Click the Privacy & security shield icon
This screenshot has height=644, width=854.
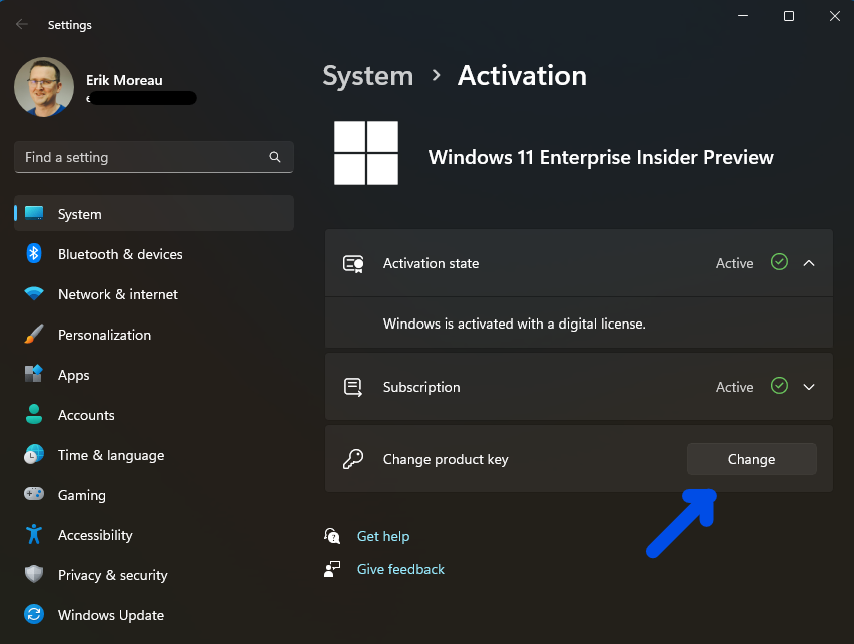point(34,575)
